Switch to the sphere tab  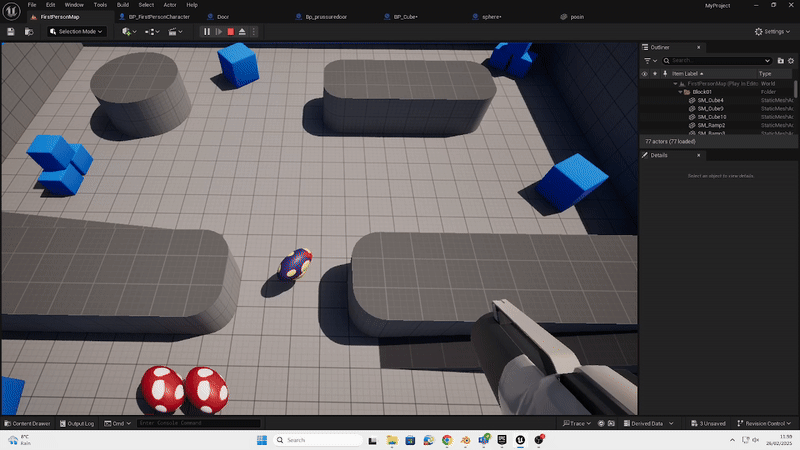[491, 17]
